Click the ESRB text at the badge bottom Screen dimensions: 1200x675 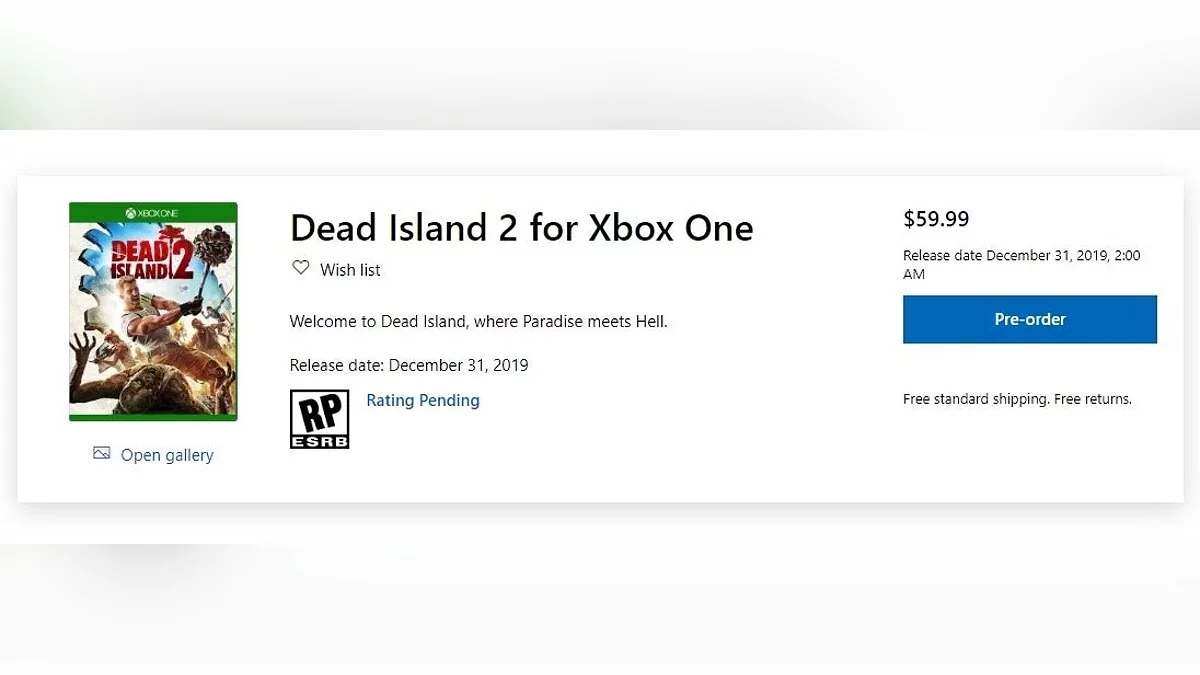pos(319,440)
